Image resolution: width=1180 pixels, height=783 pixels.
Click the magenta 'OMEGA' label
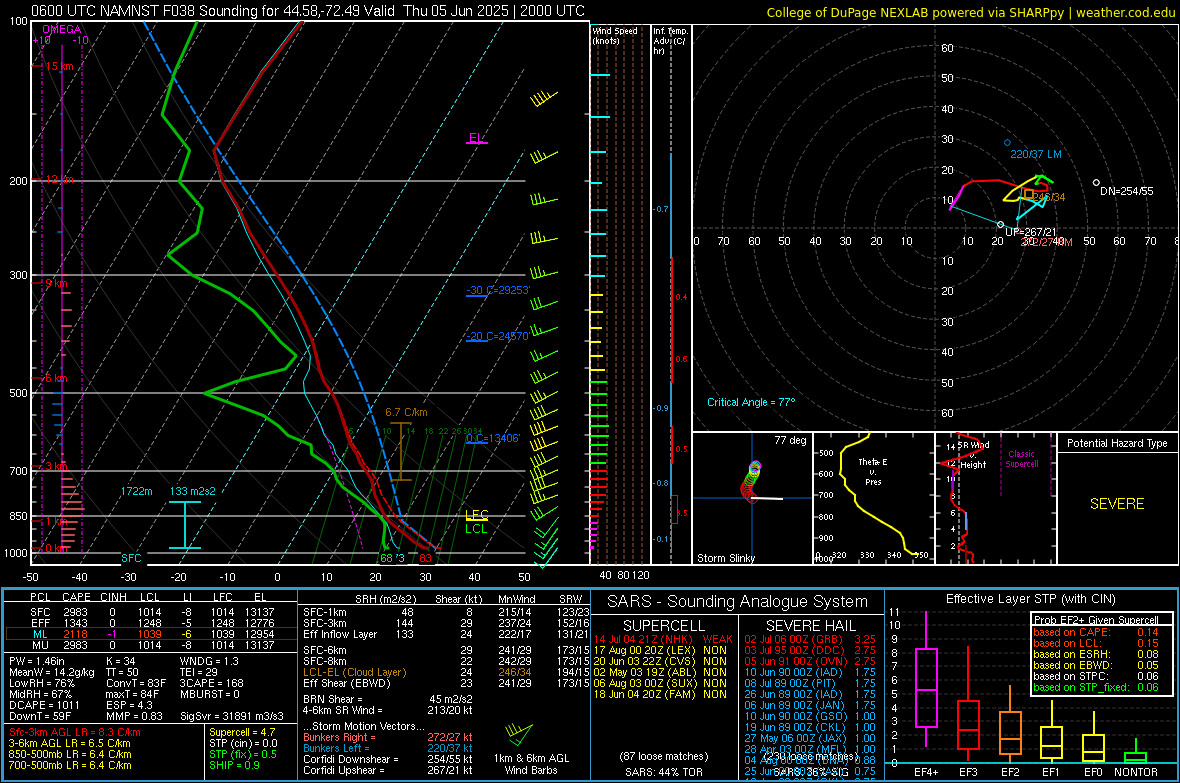coord(62,29)
